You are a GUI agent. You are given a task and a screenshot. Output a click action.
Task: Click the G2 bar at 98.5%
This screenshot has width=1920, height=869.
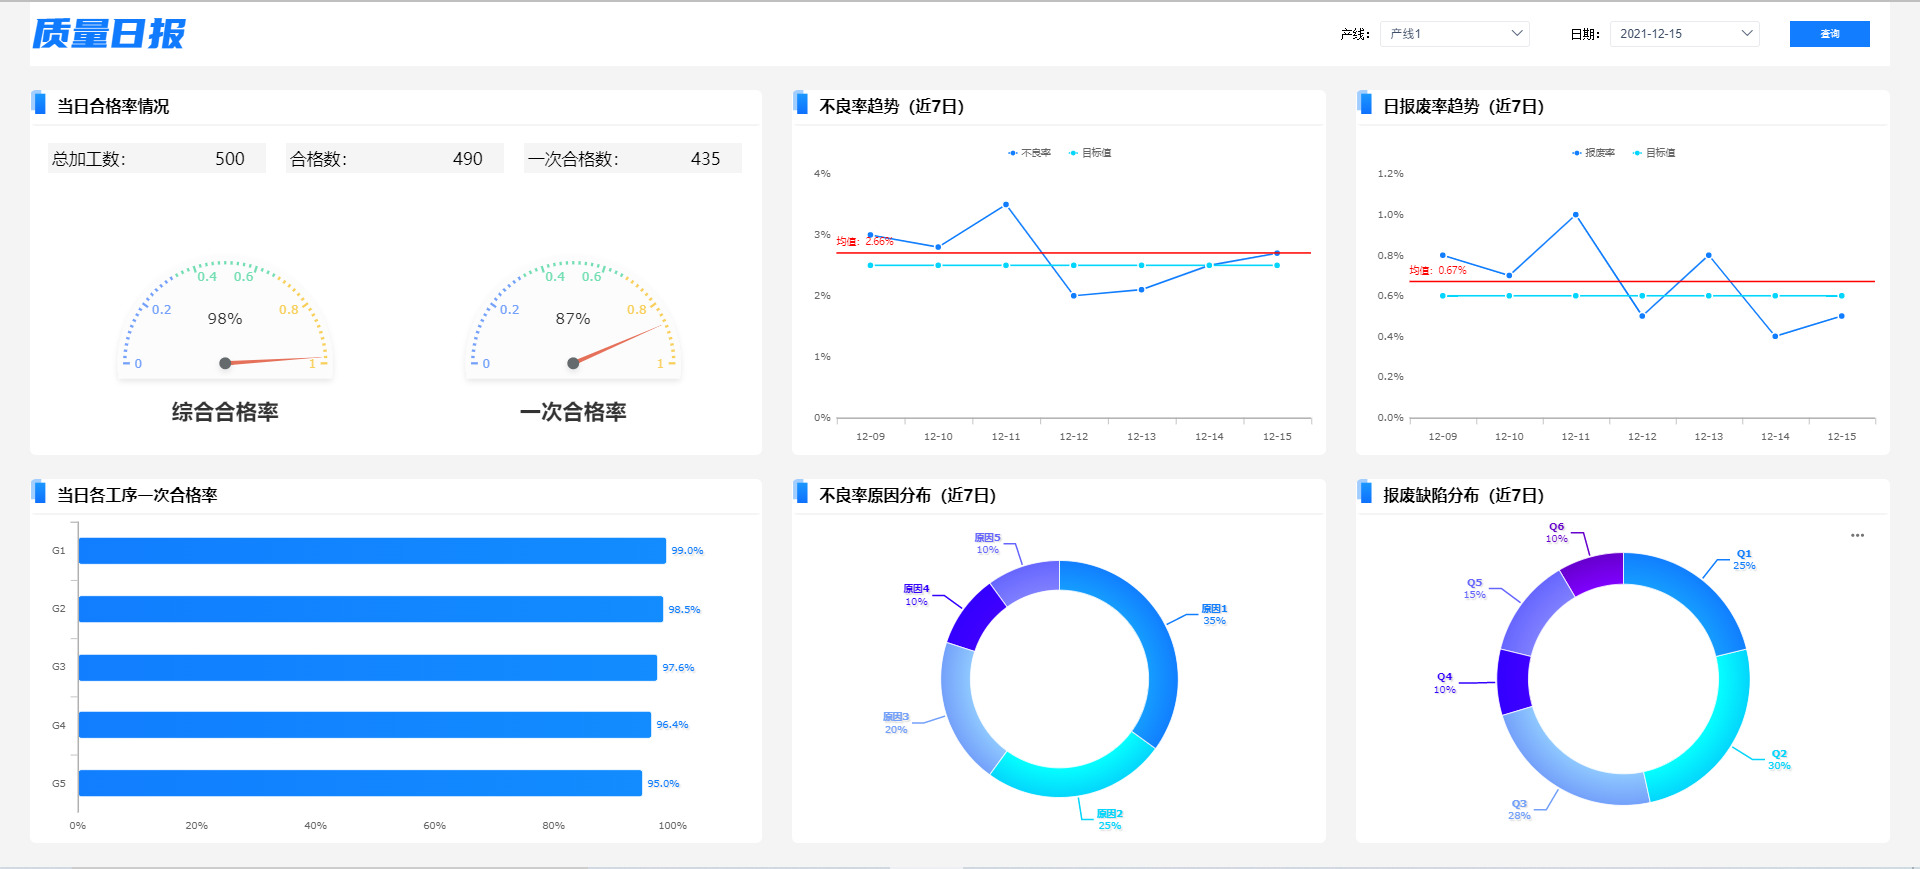pos(371,609)
